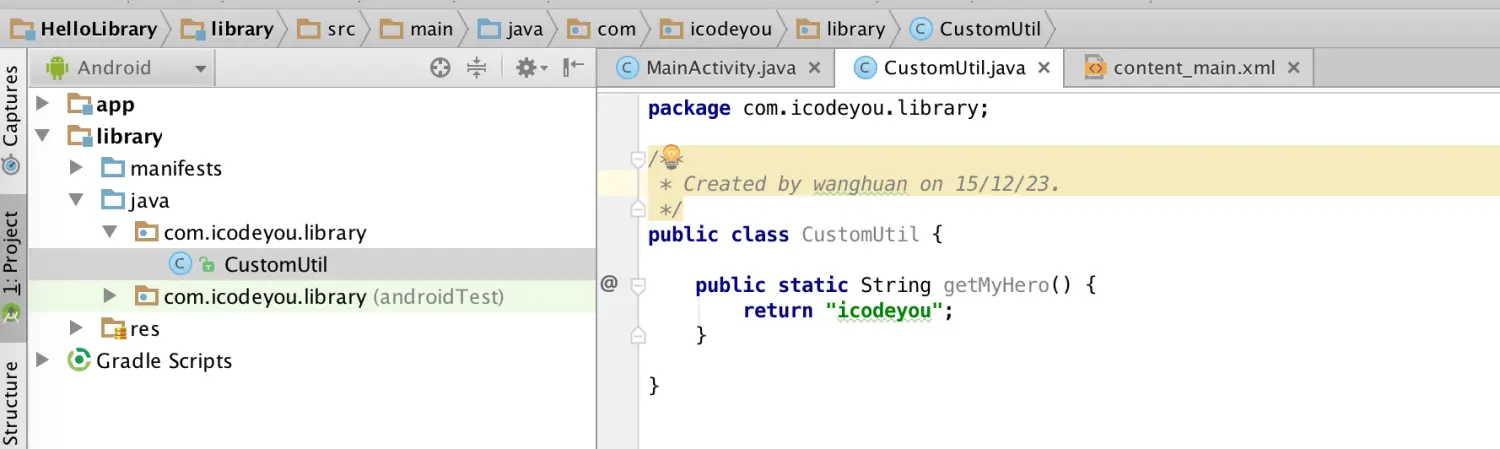Close the content_main.xml tab
This screenshot has width=1500, height=449.
pos(1294,68)
